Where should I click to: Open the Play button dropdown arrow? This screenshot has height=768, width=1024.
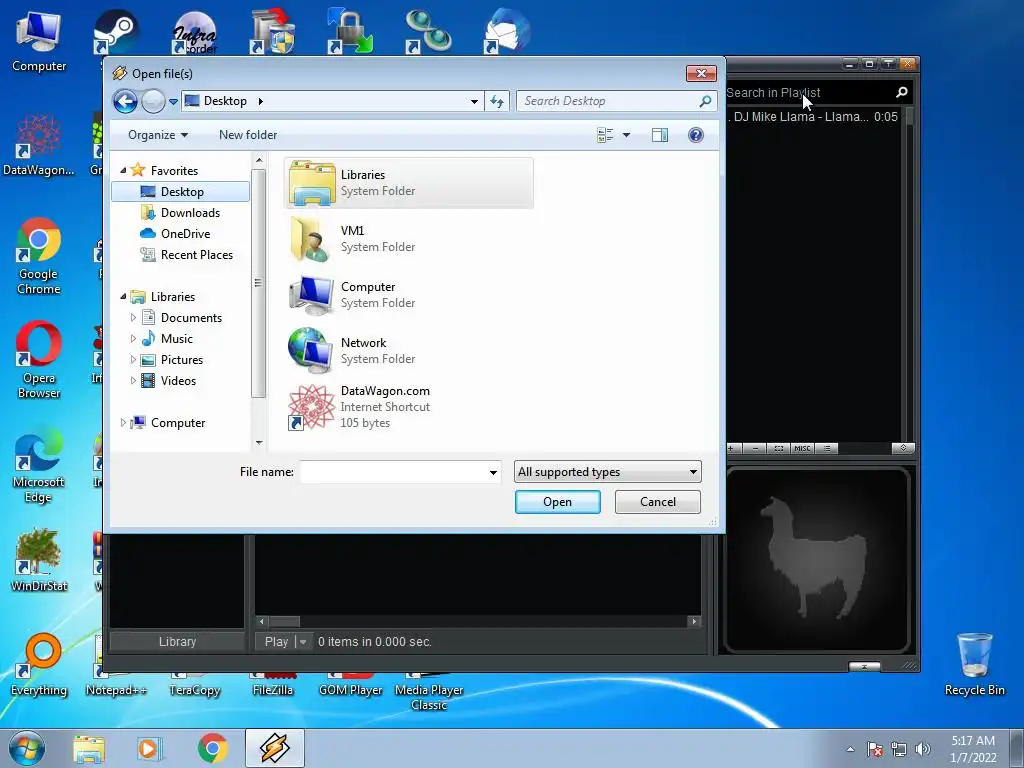click(303, 642)
